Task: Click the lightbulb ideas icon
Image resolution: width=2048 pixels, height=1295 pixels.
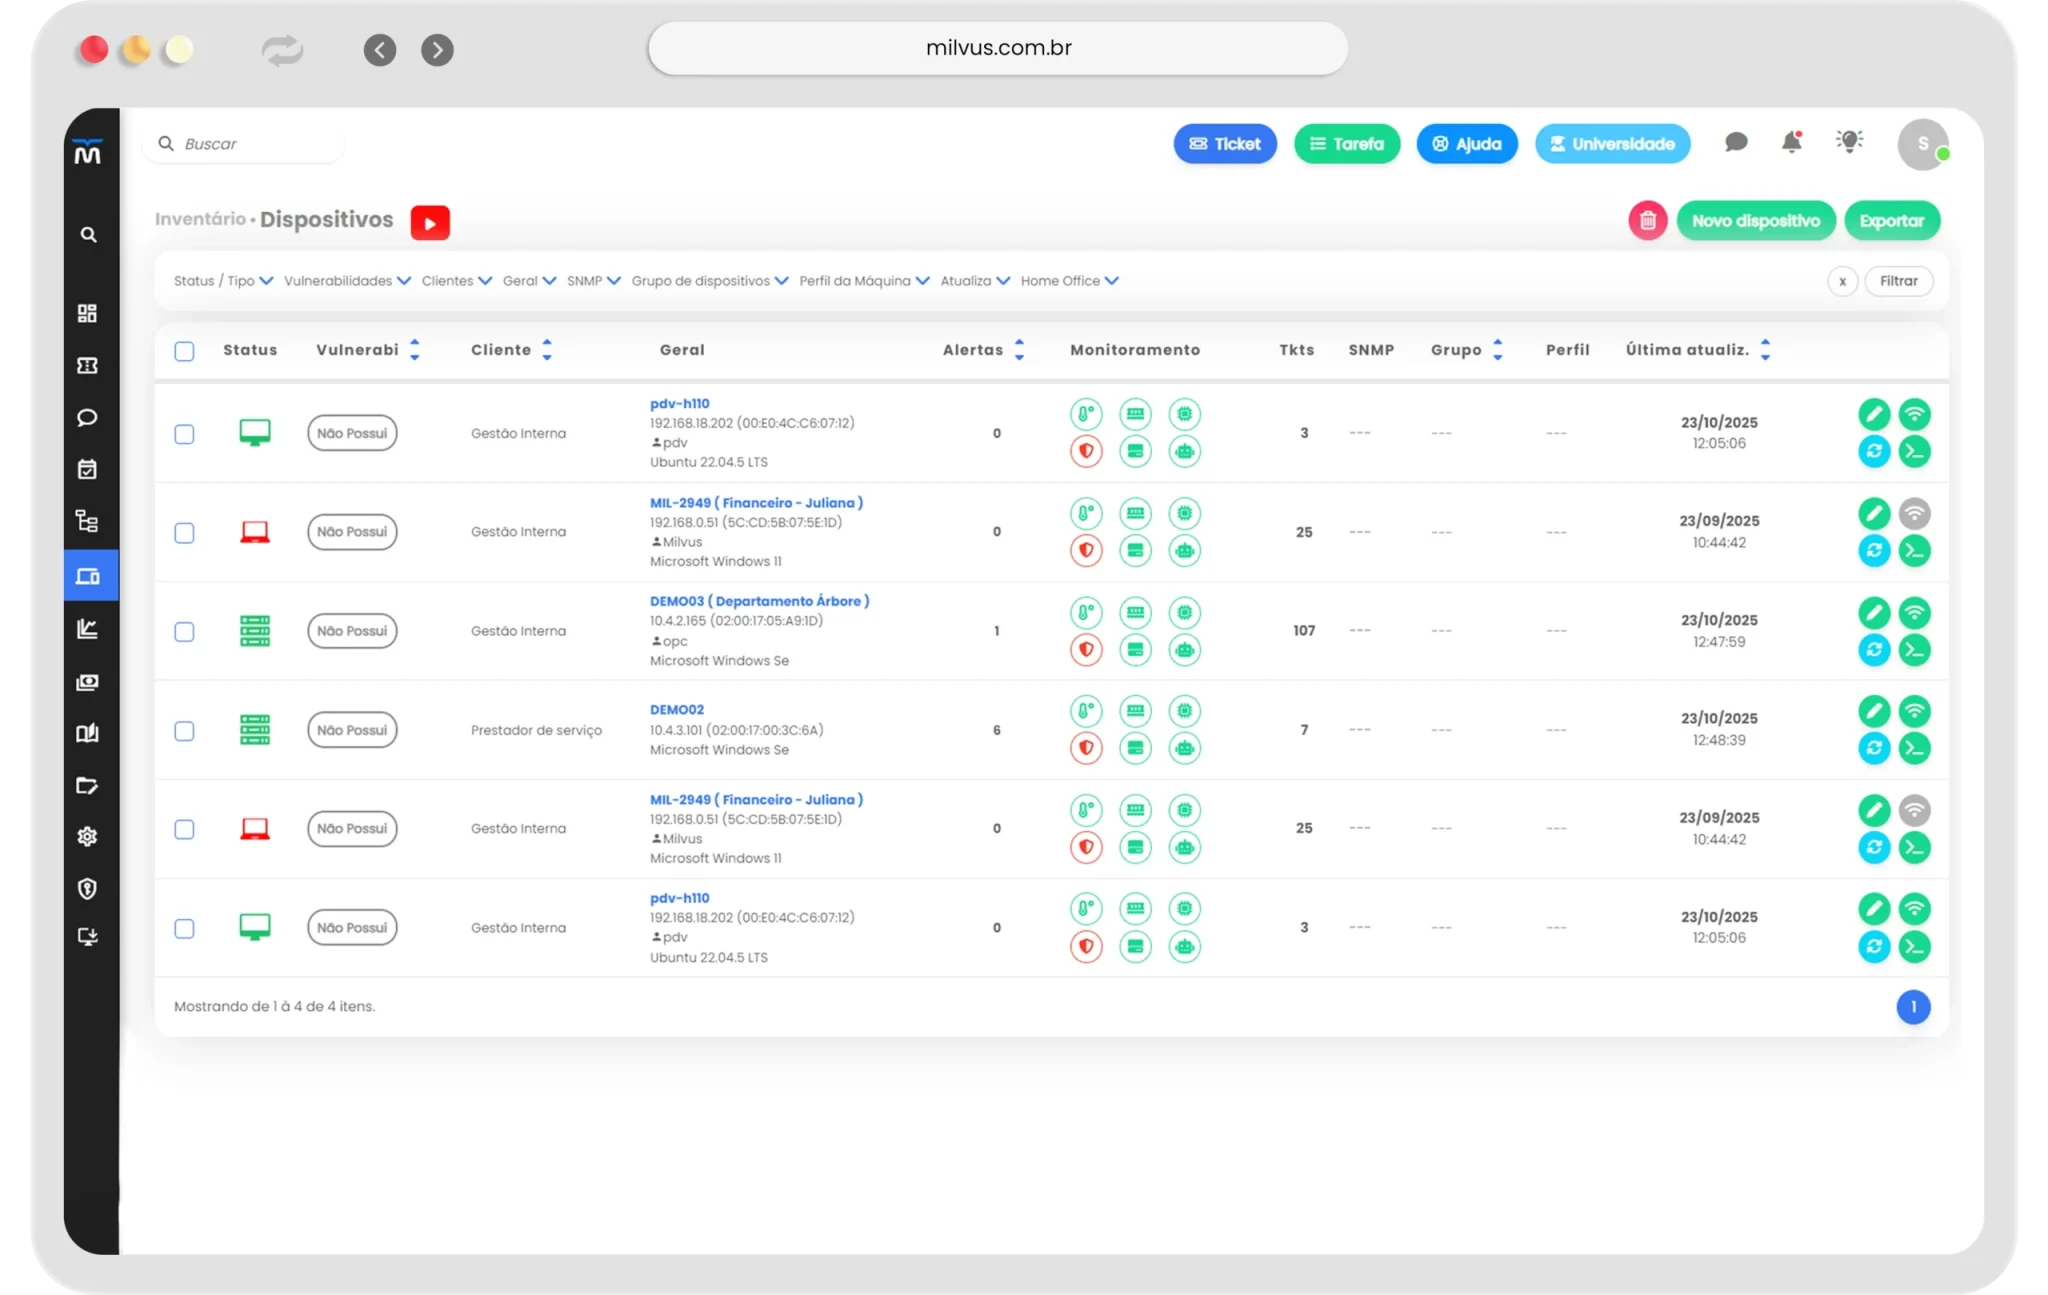Action: tap(1849, 142)
